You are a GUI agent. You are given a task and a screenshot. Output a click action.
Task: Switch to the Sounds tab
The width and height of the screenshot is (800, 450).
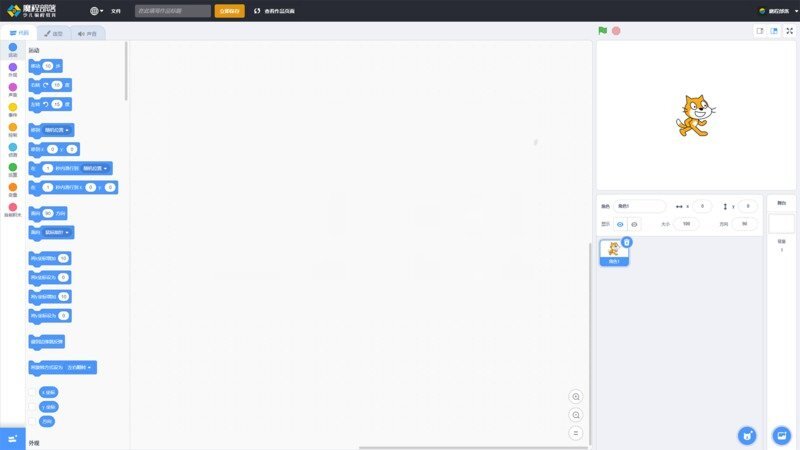coord(88,33)
